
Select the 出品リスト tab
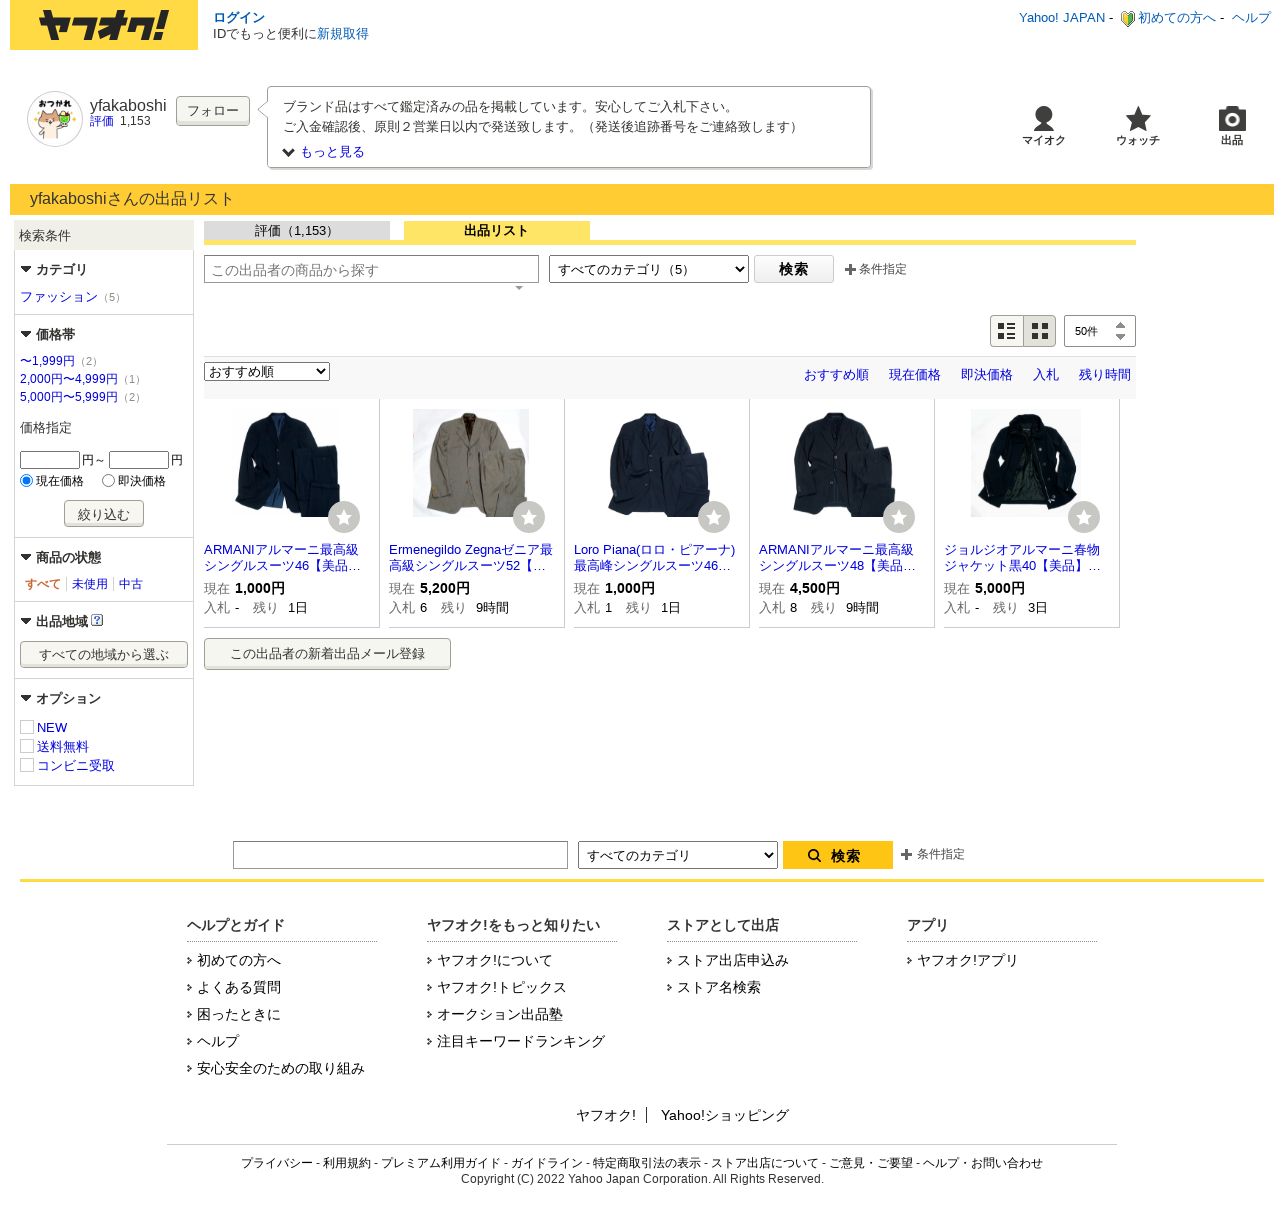tap(497, 231)
